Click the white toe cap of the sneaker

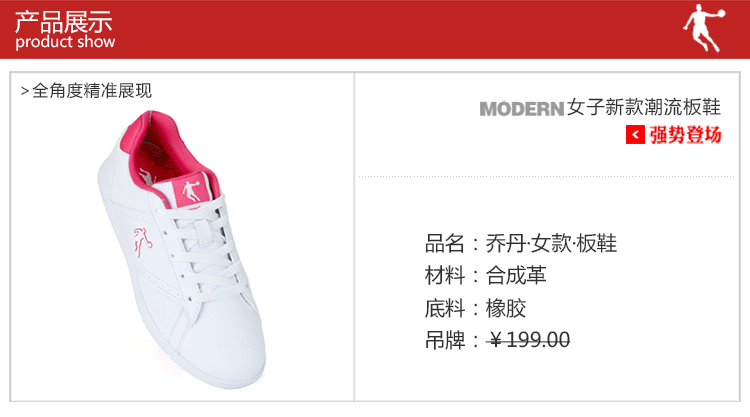225,349
